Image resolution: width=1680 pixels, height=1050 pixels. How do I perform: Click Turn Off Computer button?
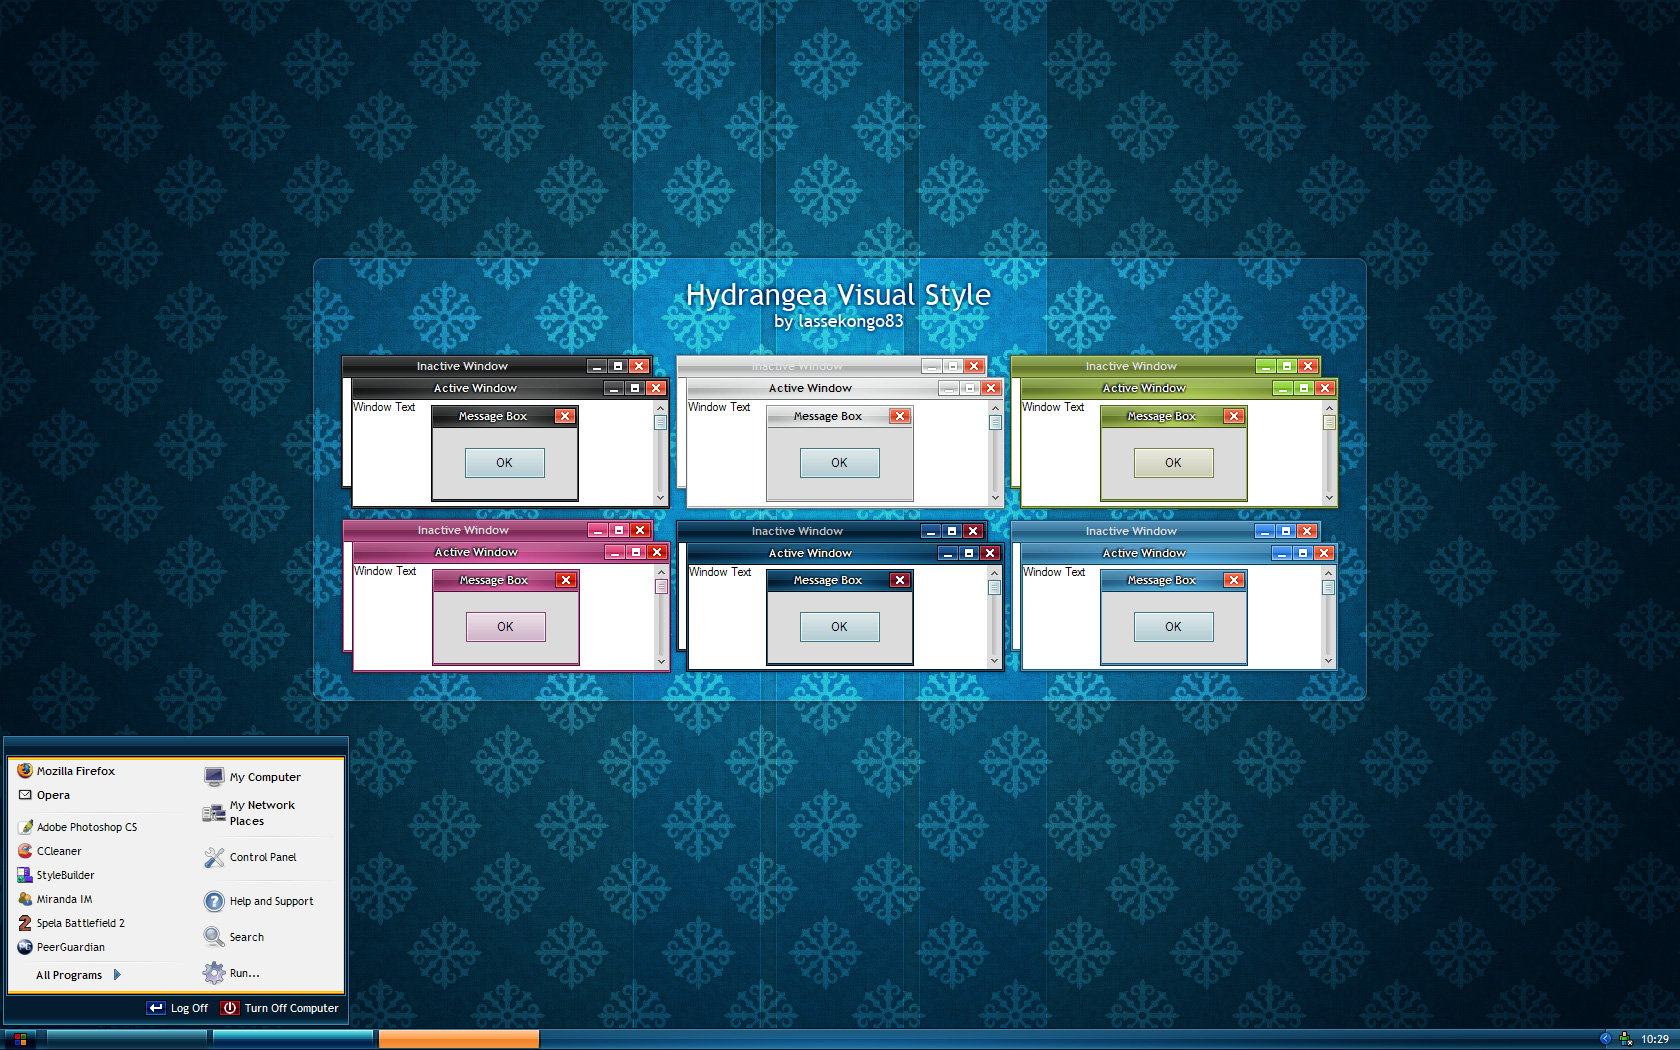coord(281,1008)
